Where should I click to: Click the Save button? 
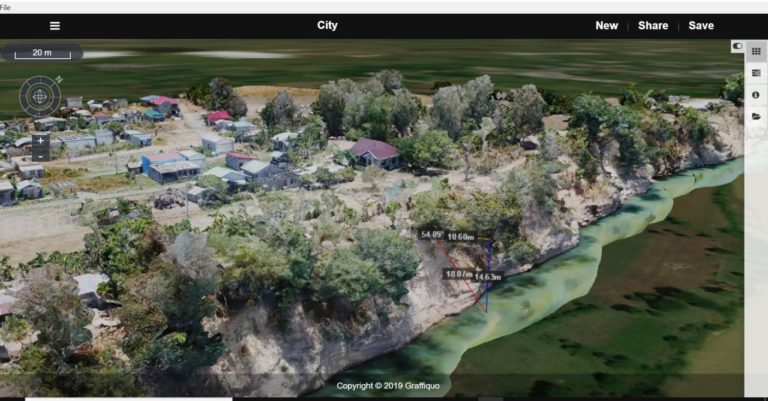click(x=701, y=26)
